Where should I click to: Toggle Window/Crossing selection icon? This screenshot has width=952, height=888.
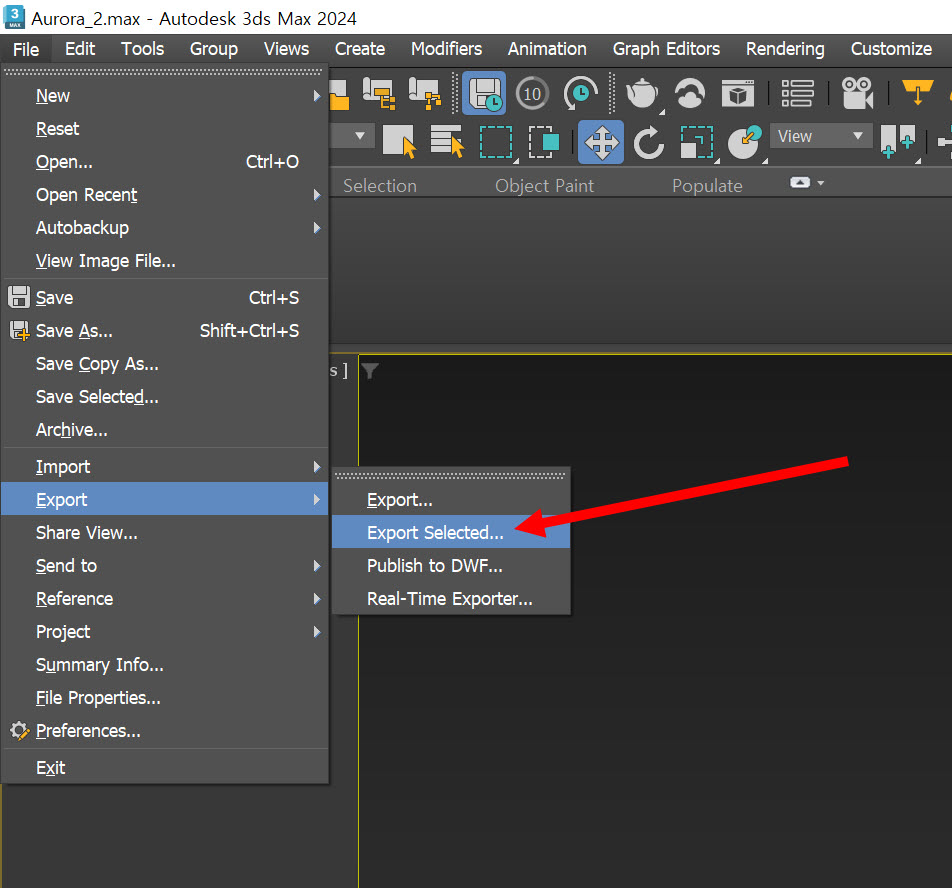point(544,142)
